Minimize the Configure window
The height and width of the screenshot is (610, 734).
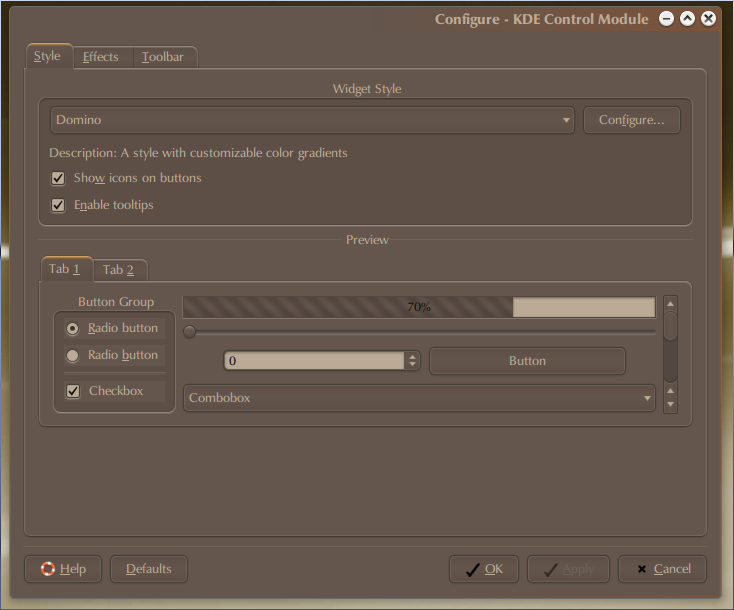click(x=667, y=19)
